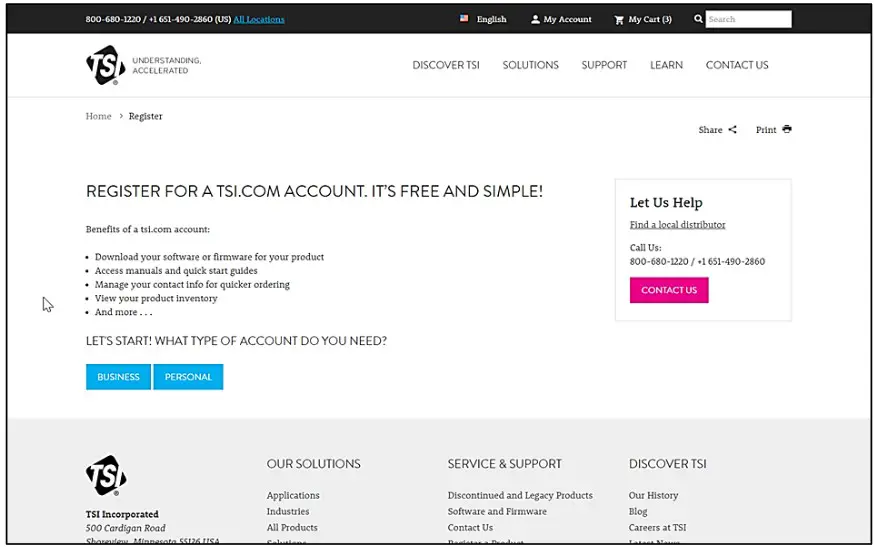Click the Our Solutions footer heading
Screen dimensions: 874x547
pyautogui.click(x=313, y=464)
